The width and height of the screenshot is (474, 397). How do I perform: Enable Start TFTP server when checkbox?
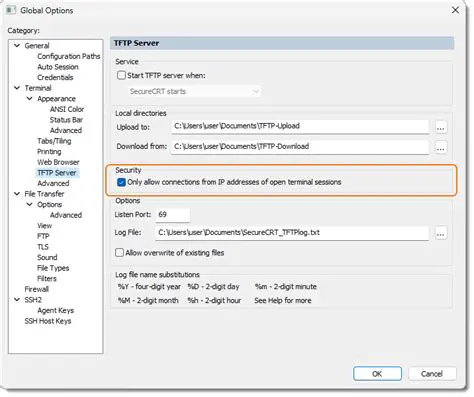(121, 75)
